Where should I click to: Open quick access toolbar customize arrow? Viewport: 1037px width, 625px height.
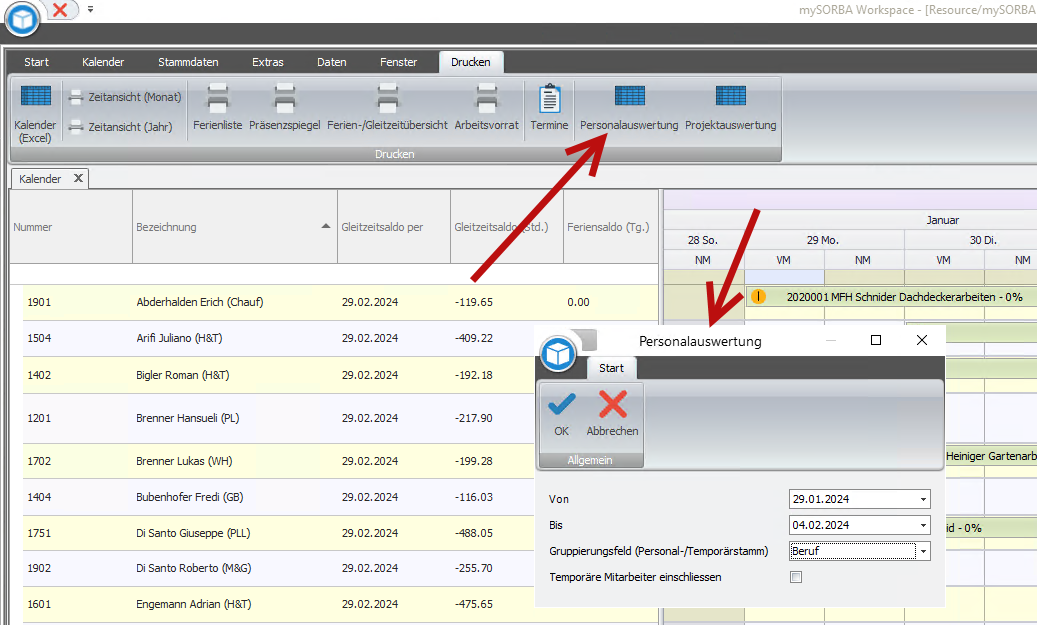(91, 9)
